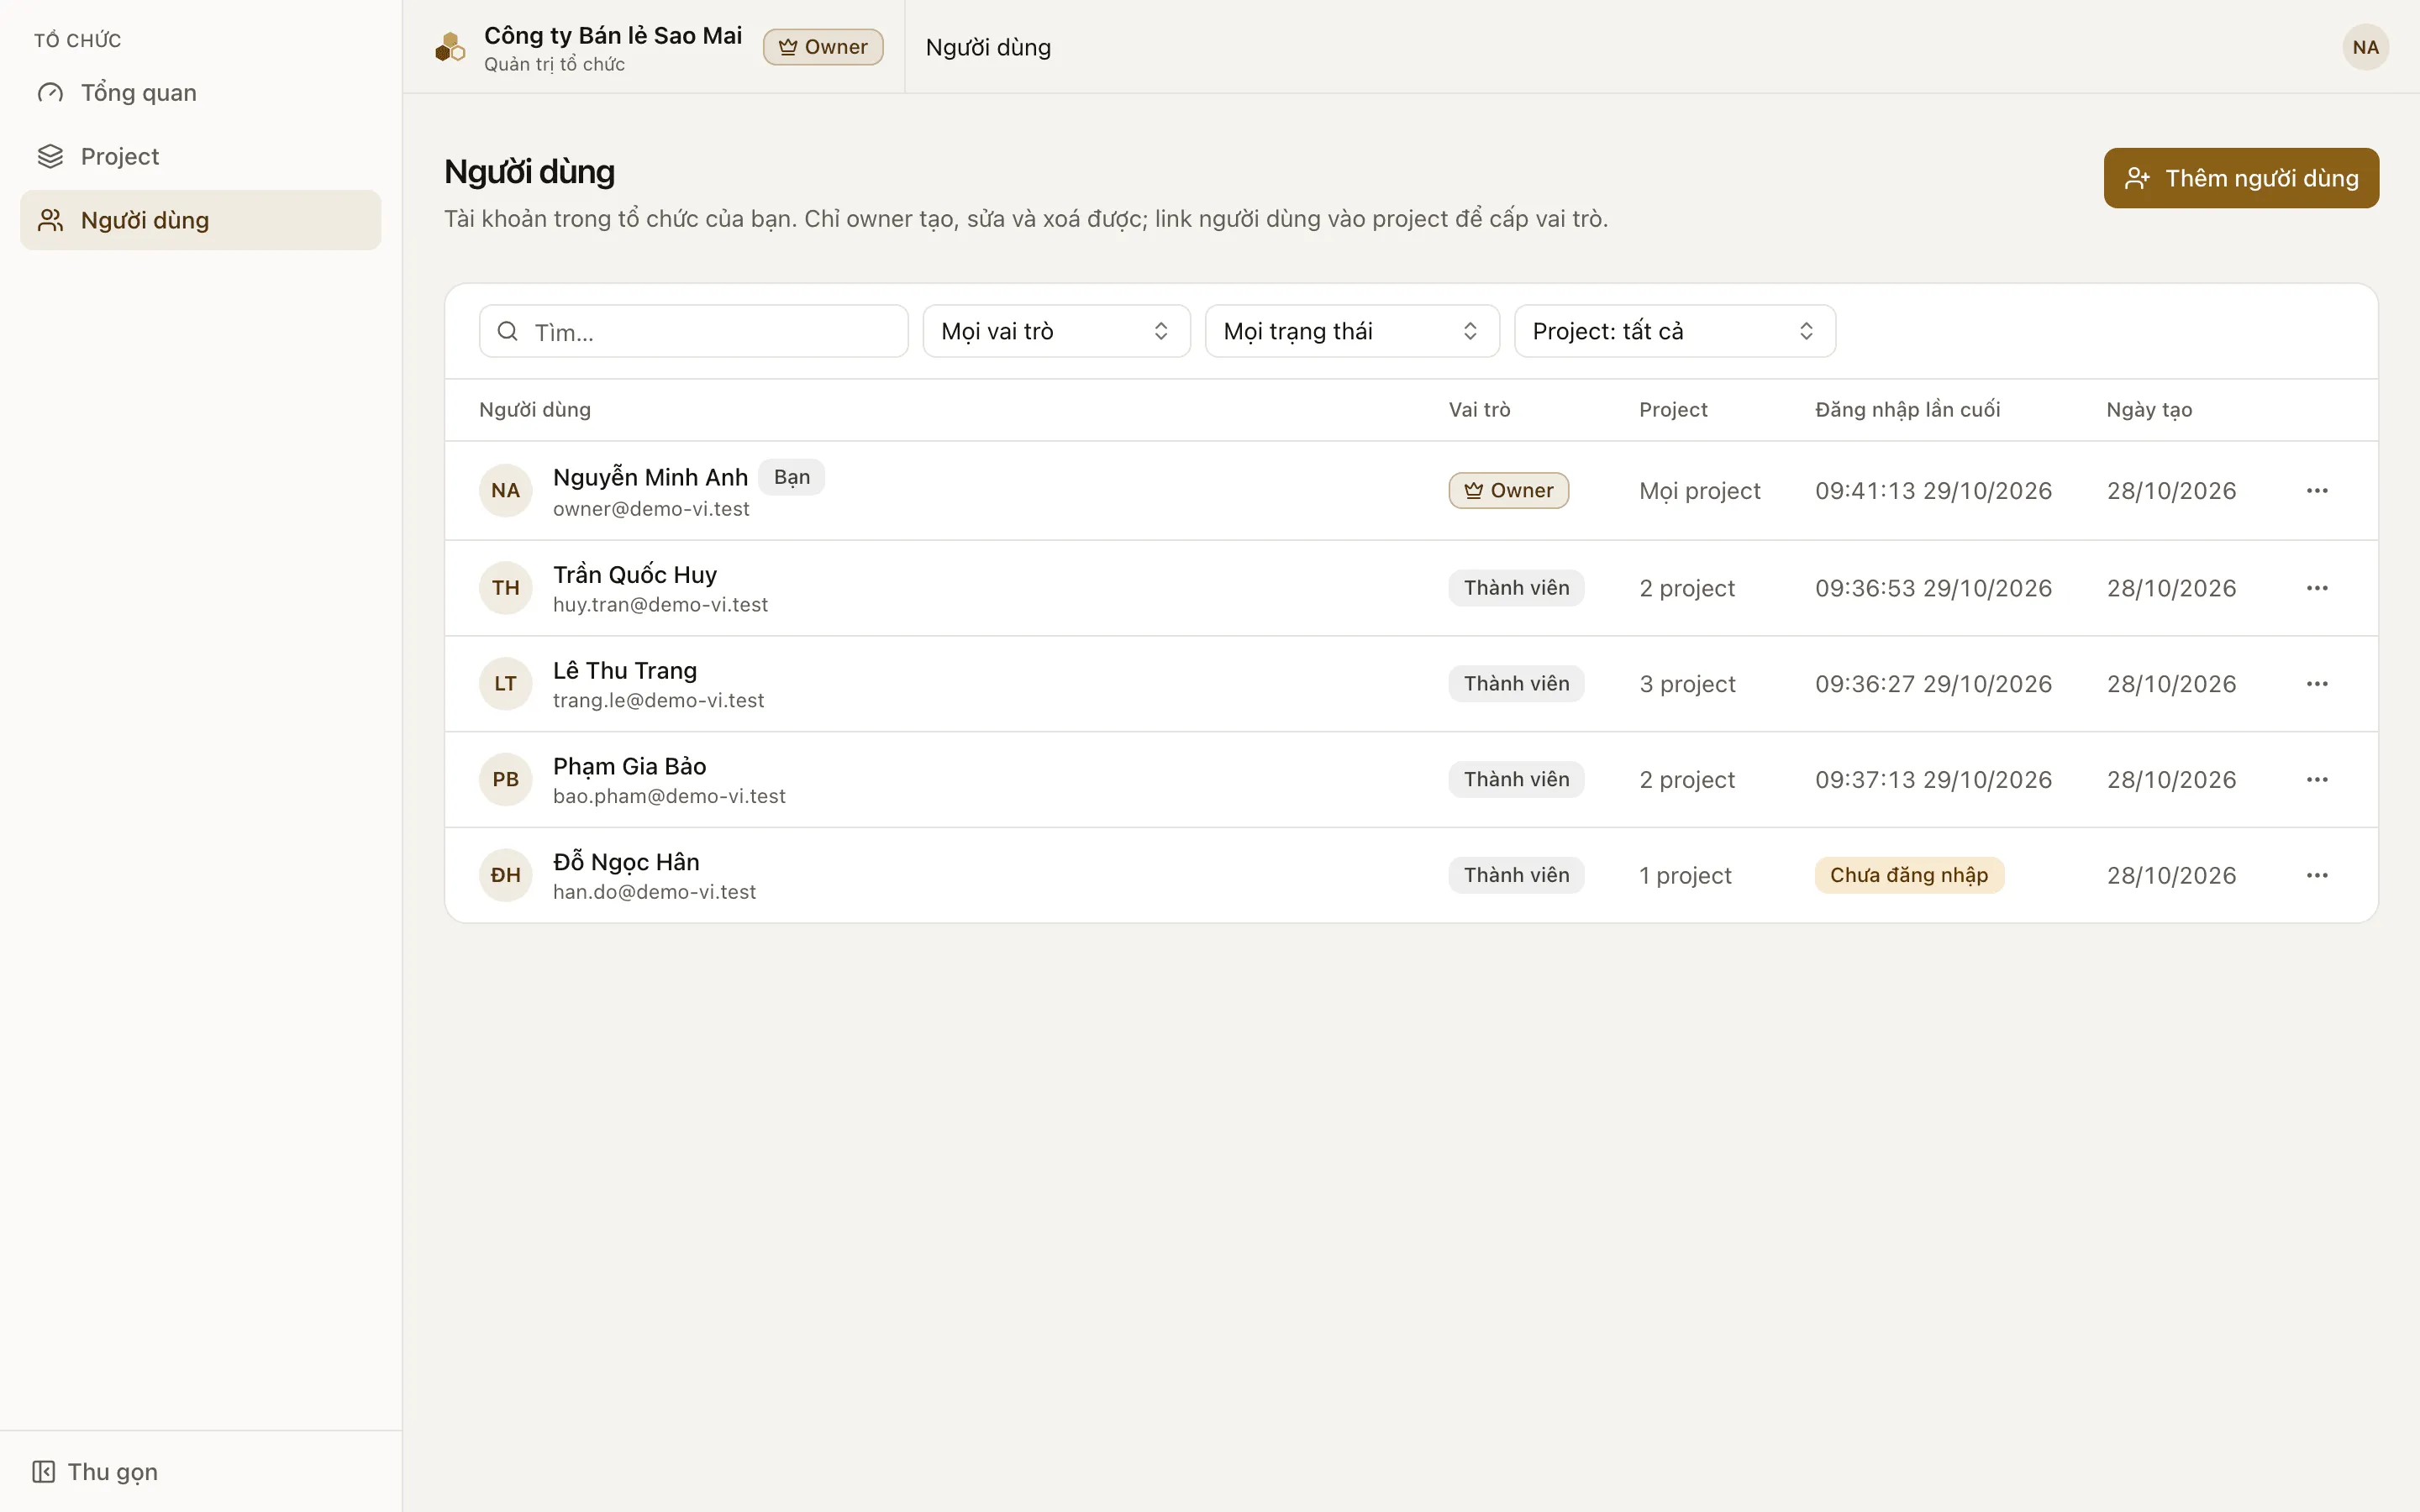
Task: Click the Vai trò column header
Action: click(1479, 410)
